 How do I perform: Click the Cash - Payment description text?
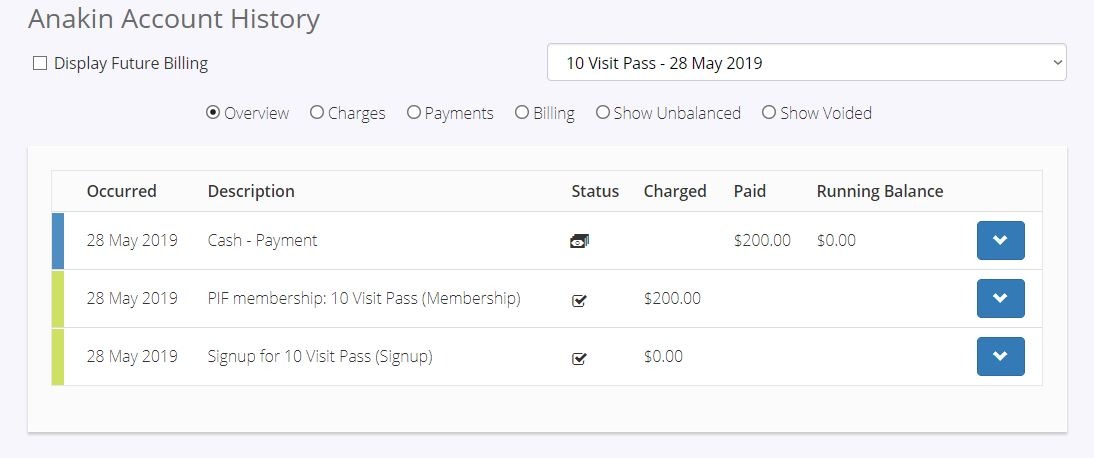click(262, 240)
